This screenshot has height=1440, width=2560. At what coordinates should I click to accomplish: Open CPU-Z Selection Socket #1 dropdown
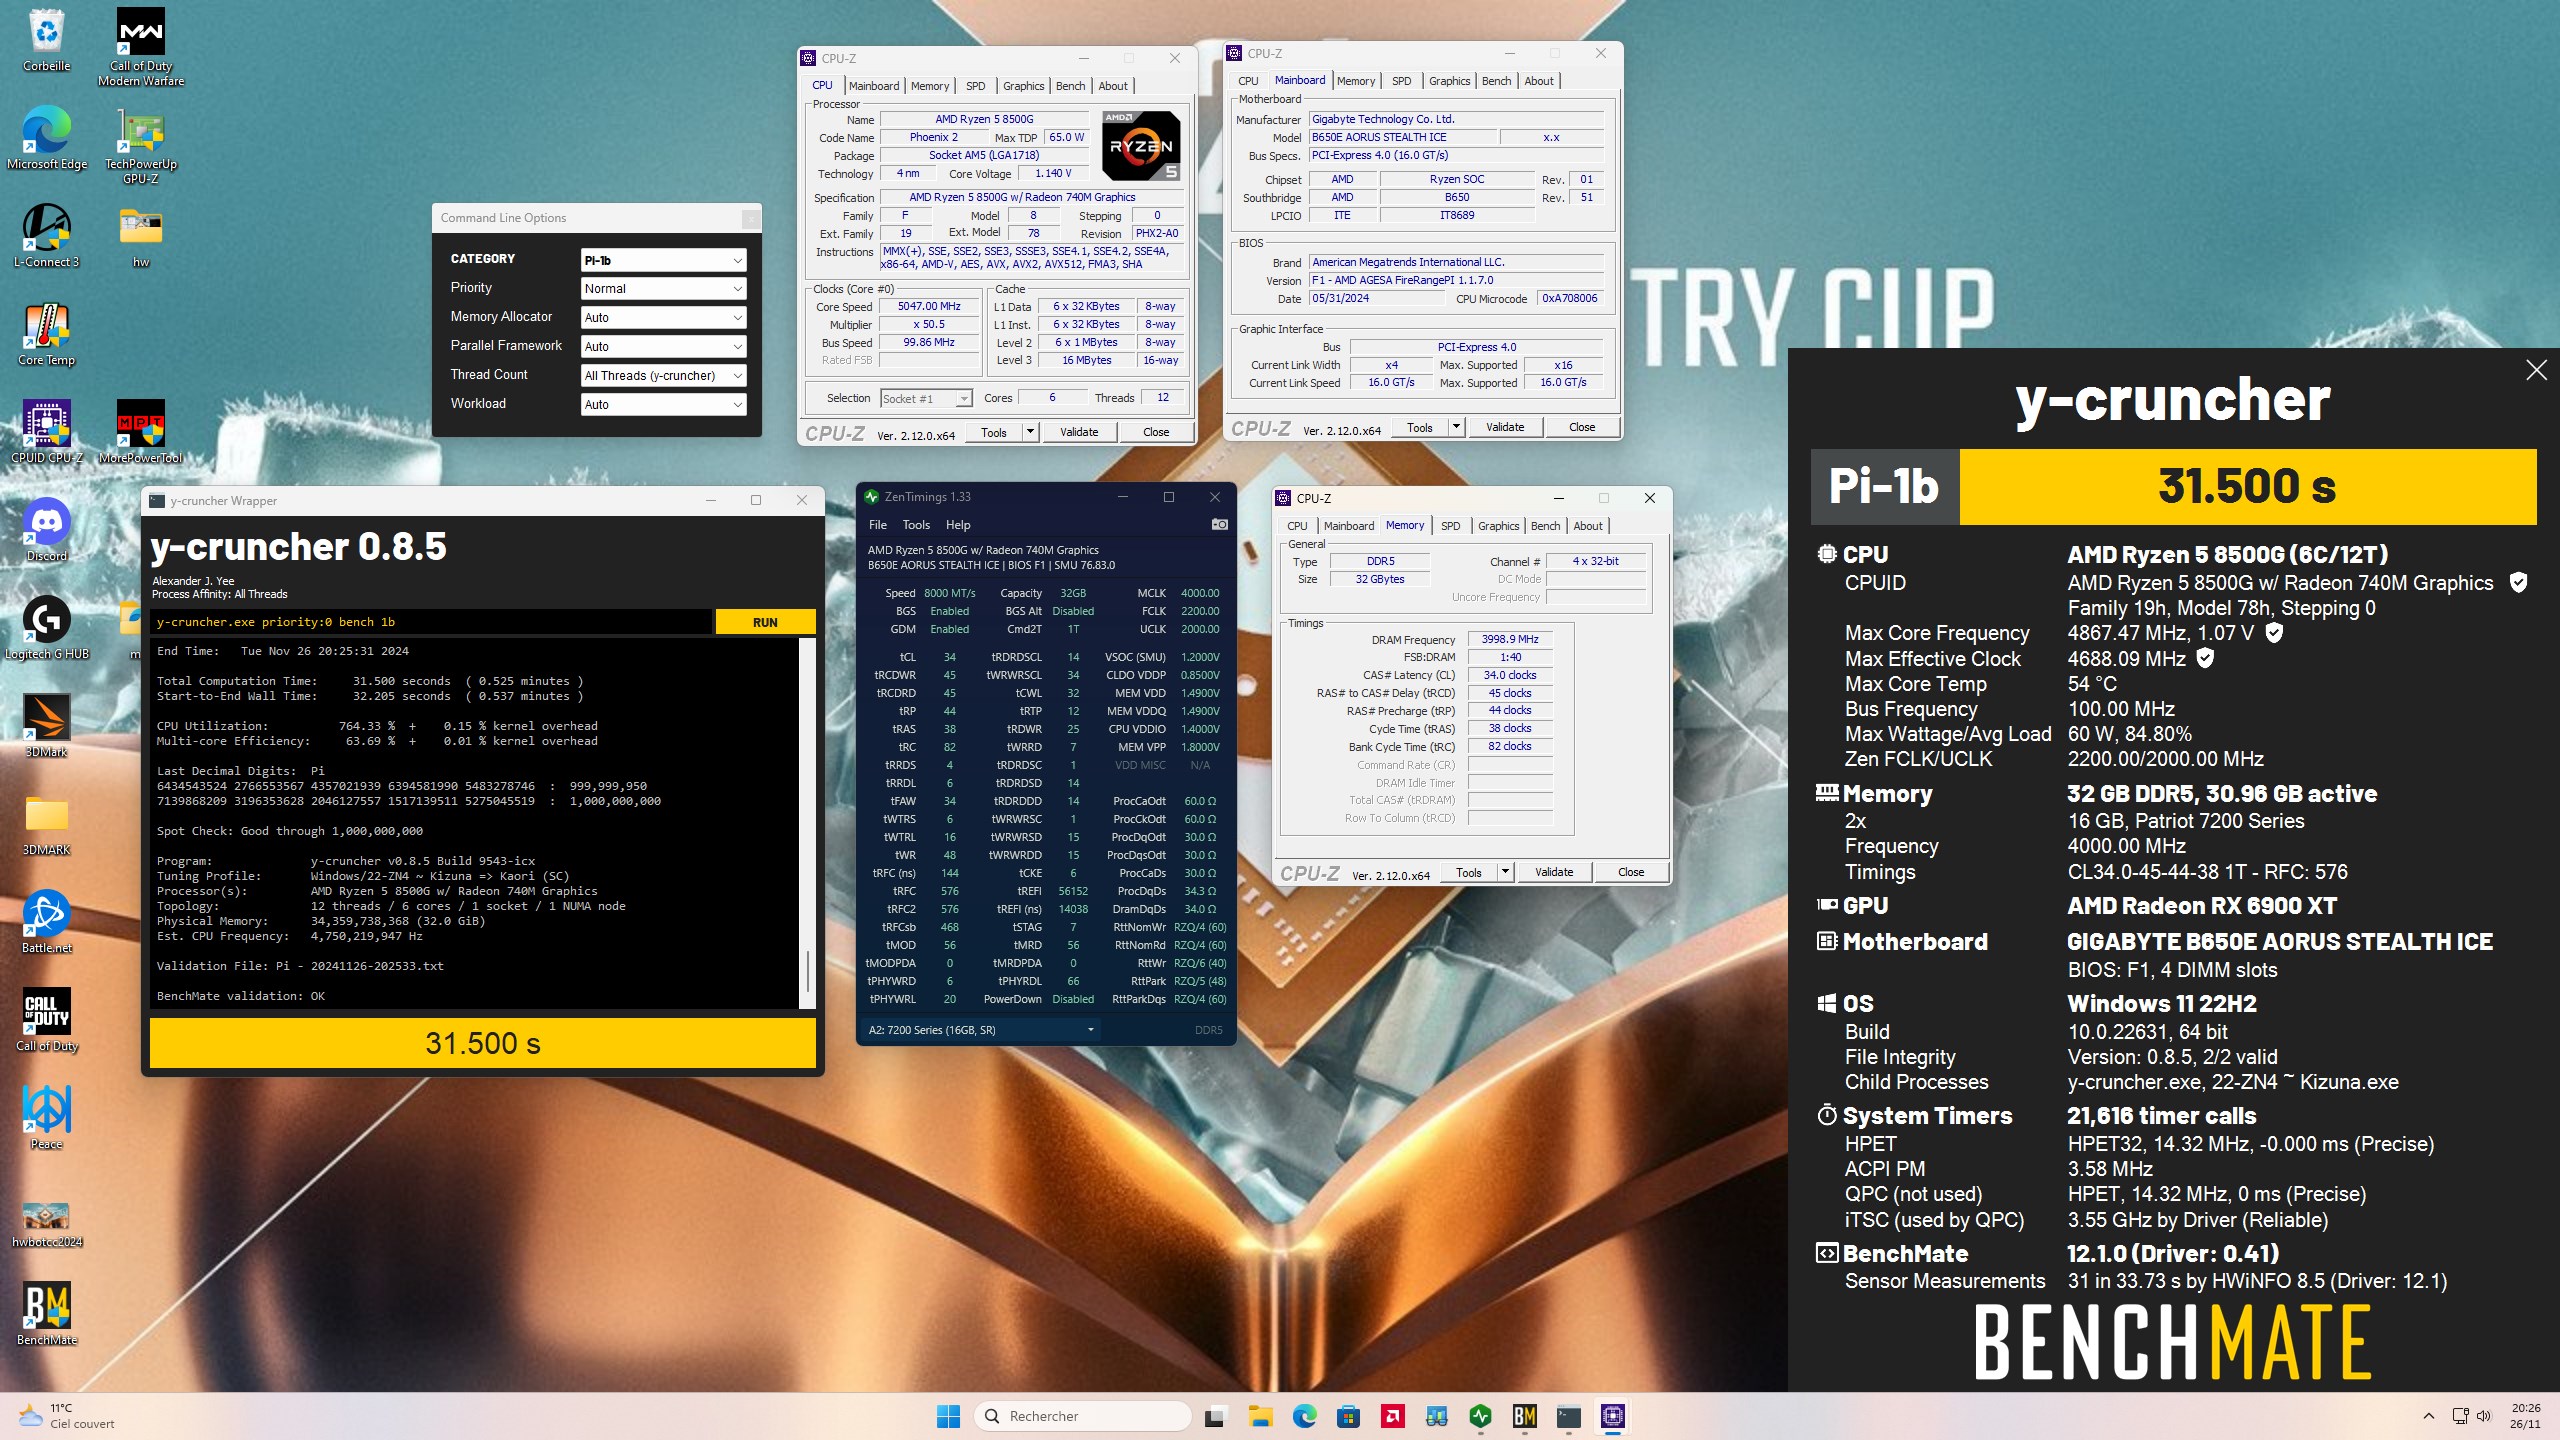click(x=926, y=398)
